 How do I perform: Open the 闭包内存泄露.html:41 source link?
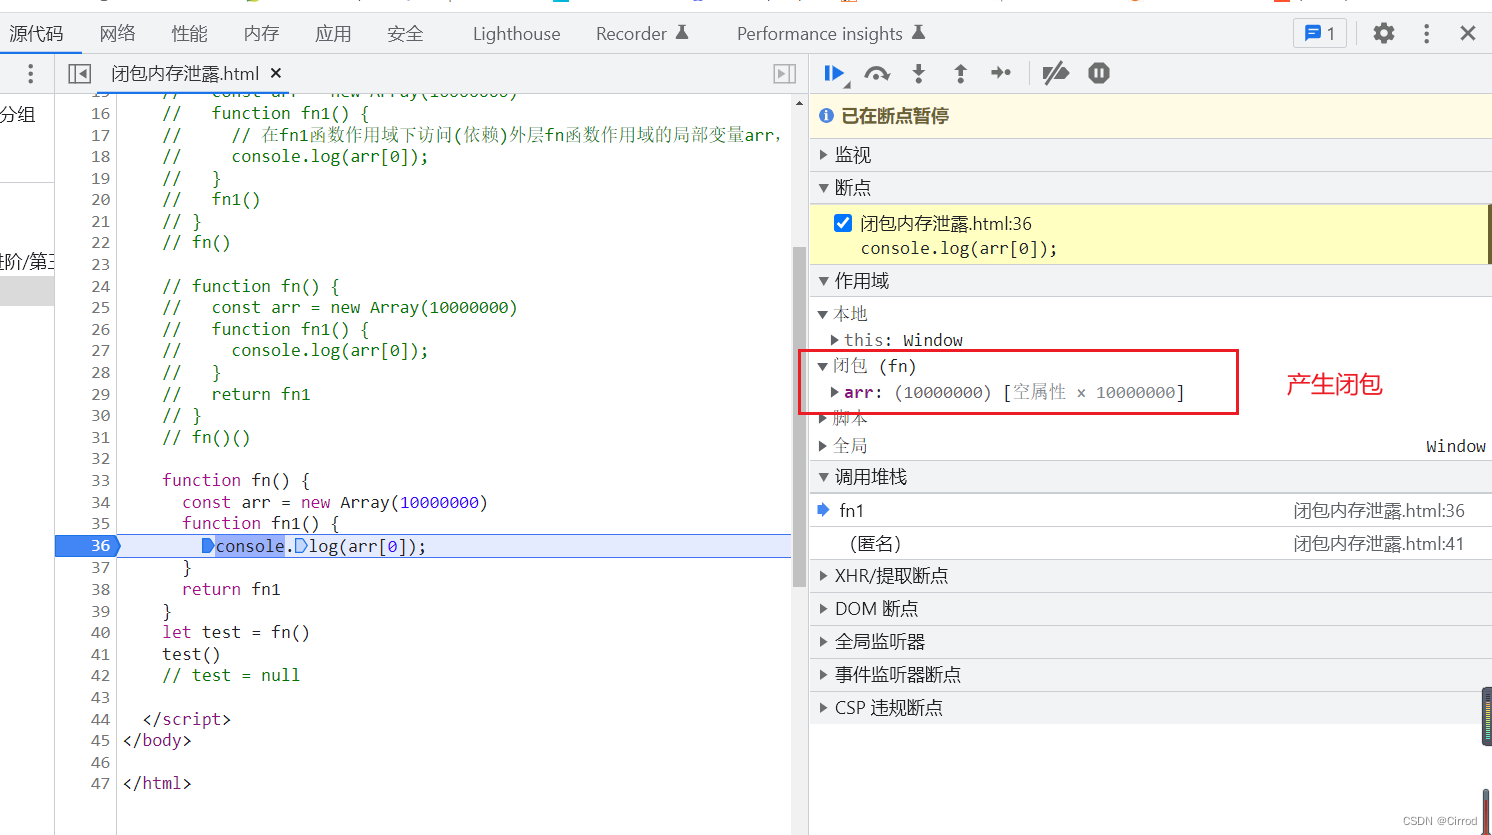1378,543
